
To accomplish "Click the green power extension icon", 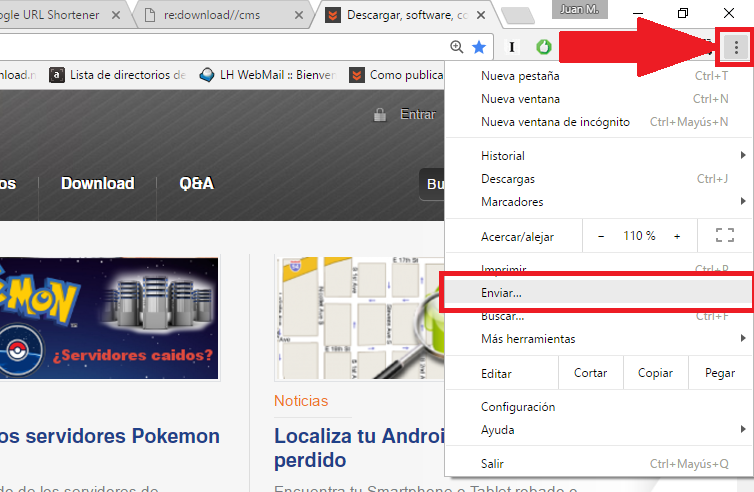I will pyautogui.click(x=544, y=47).
